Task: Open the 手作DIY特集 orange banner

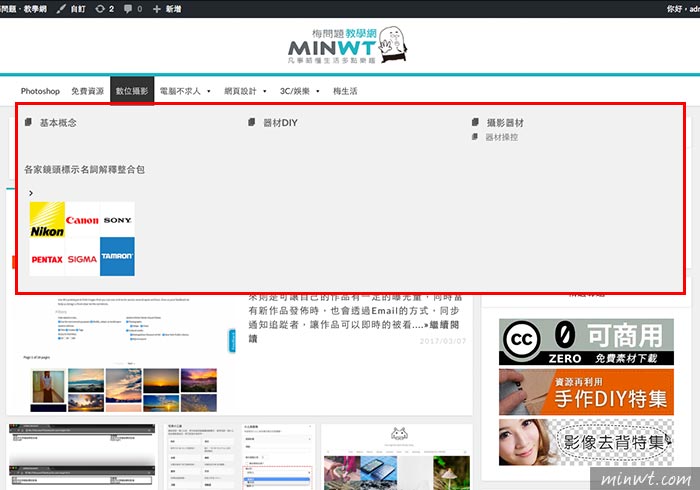Action: click(586, 392)
